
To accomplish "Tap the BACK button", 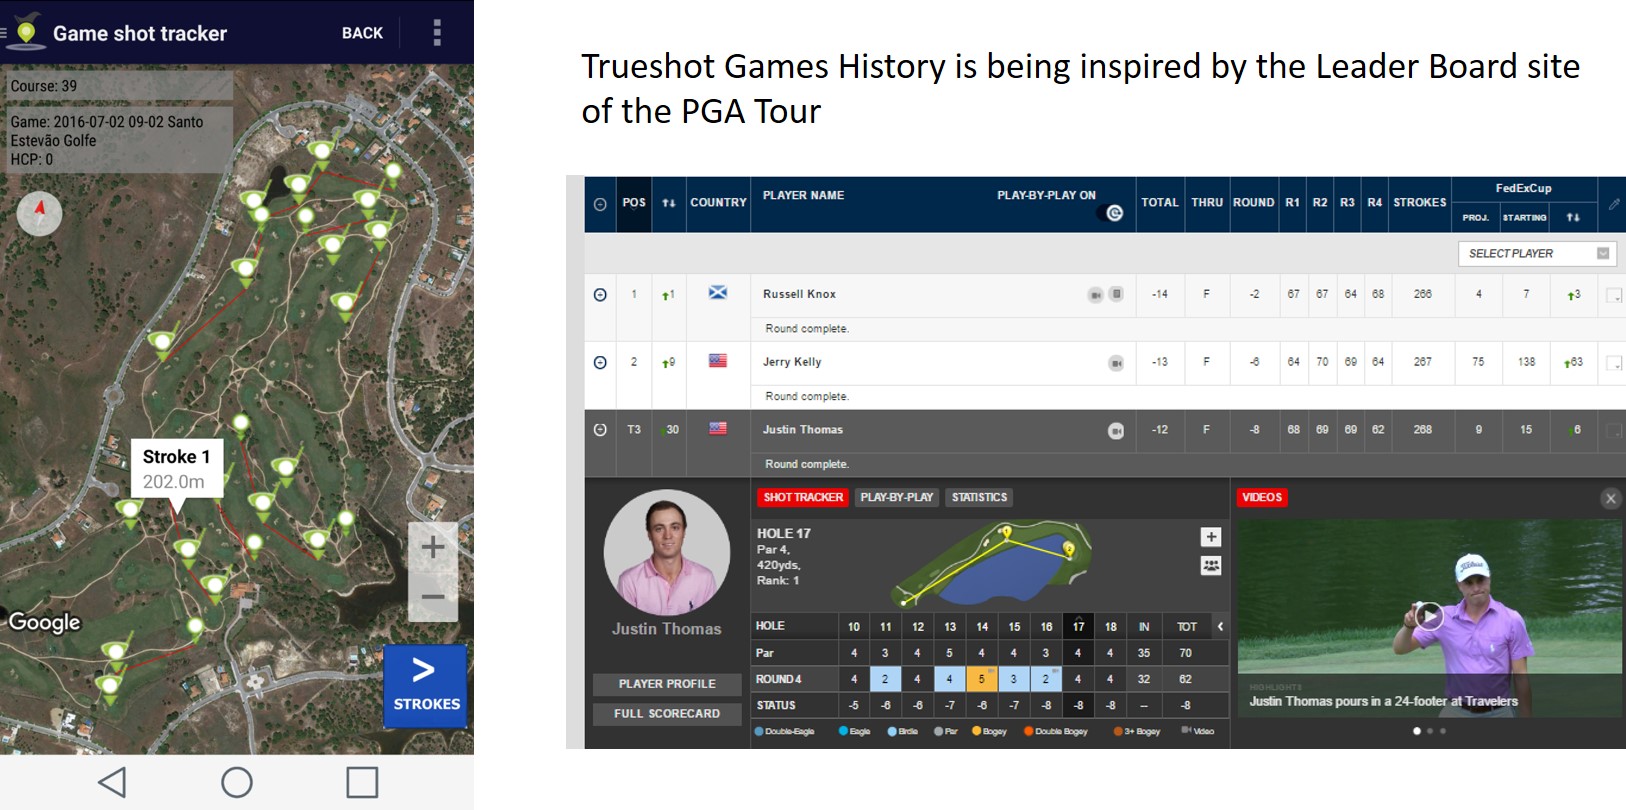I will point(362,33).
